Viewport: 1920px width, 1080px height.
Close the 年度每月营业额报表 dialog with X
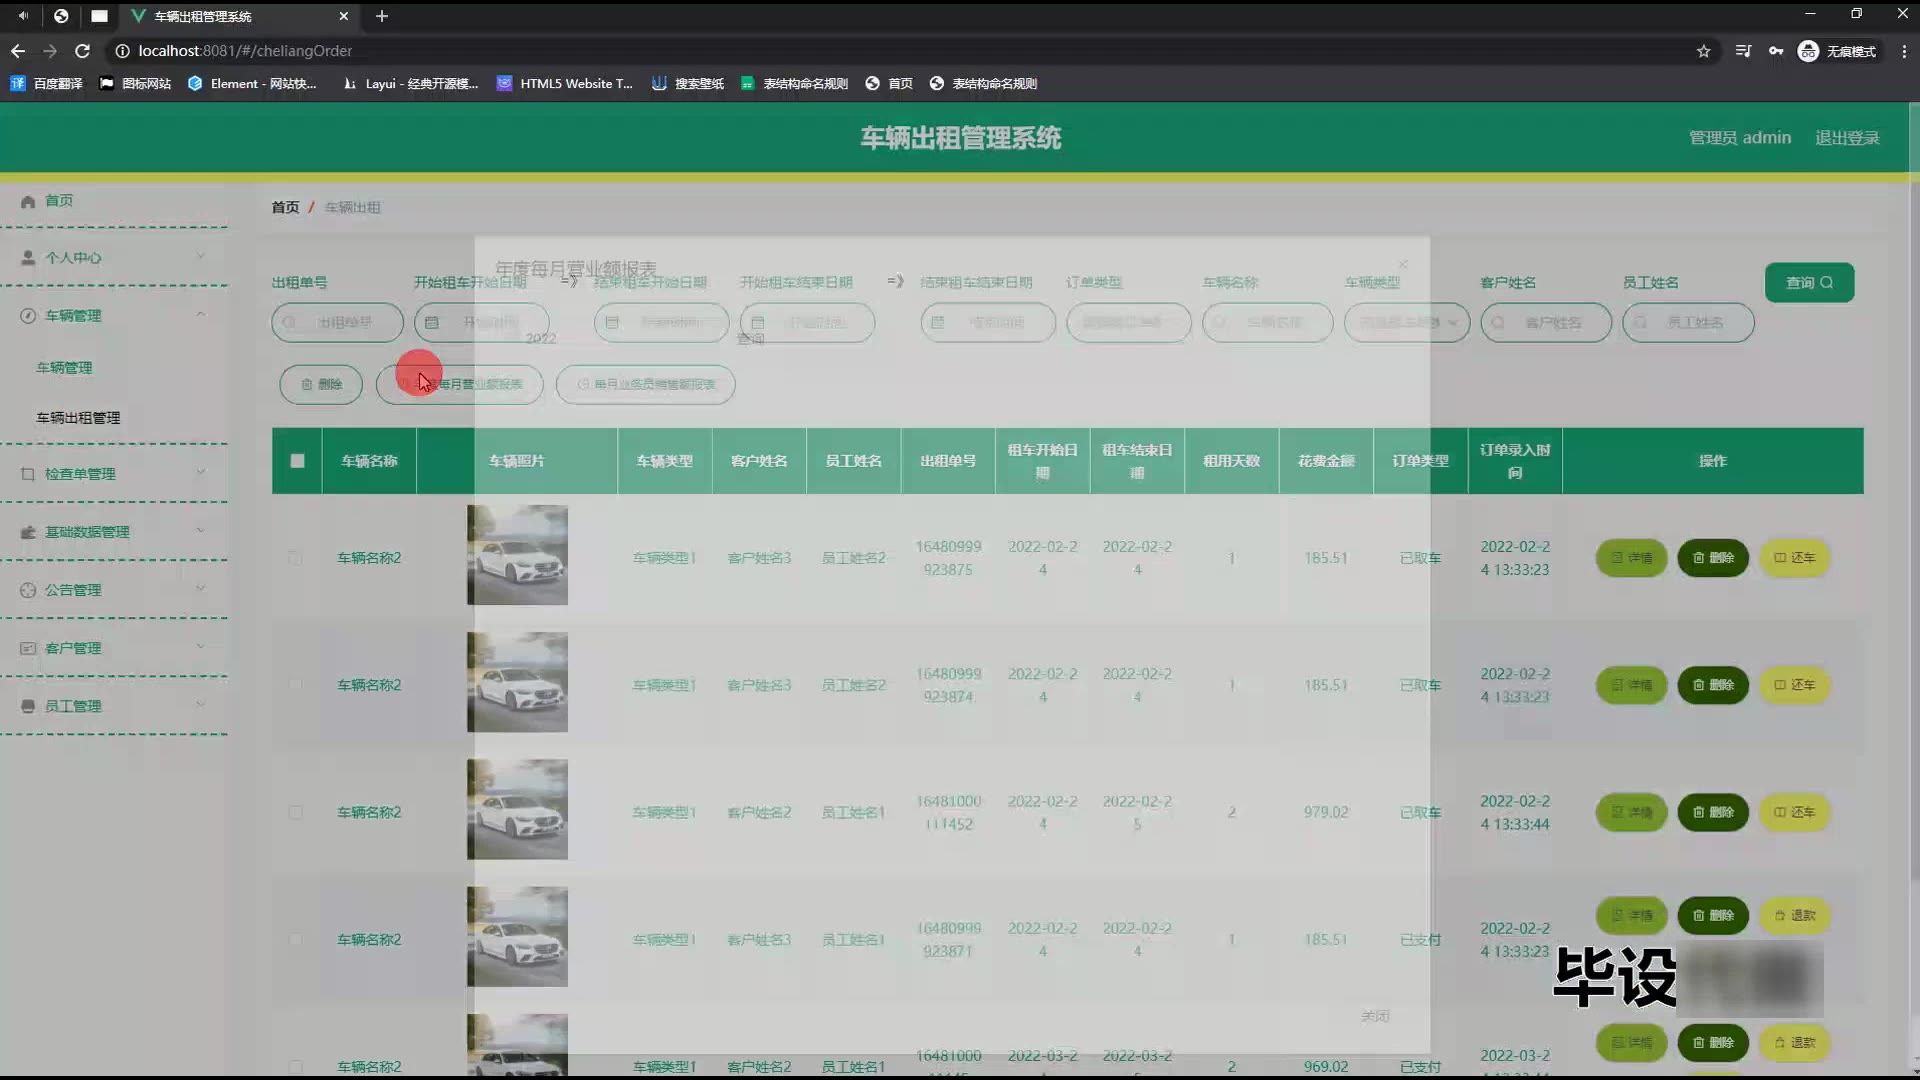coord(1403,265)
